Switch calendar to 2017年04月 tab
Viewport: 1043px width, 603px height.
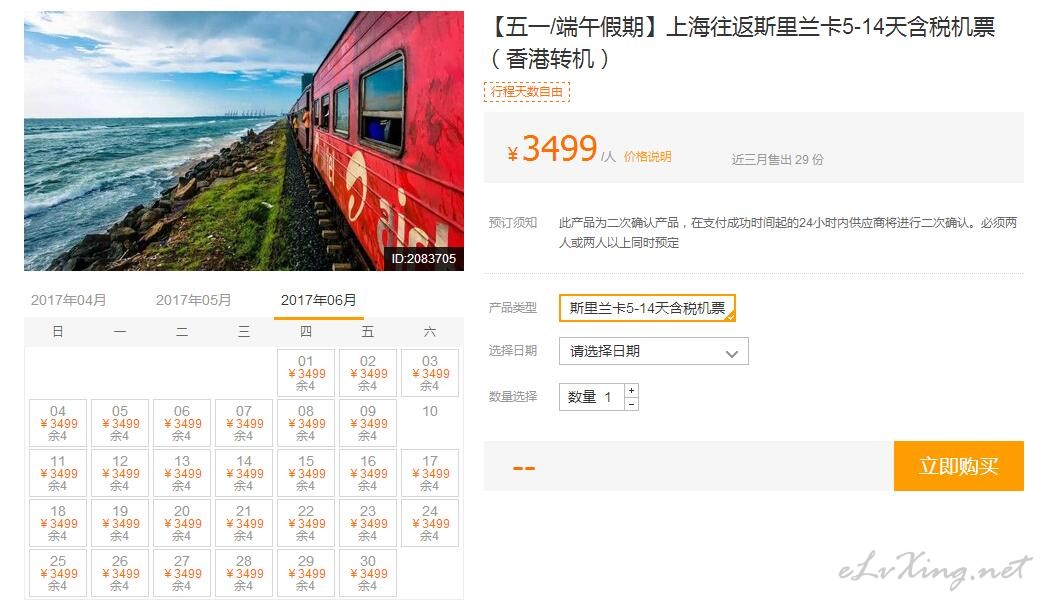point(69,300)
